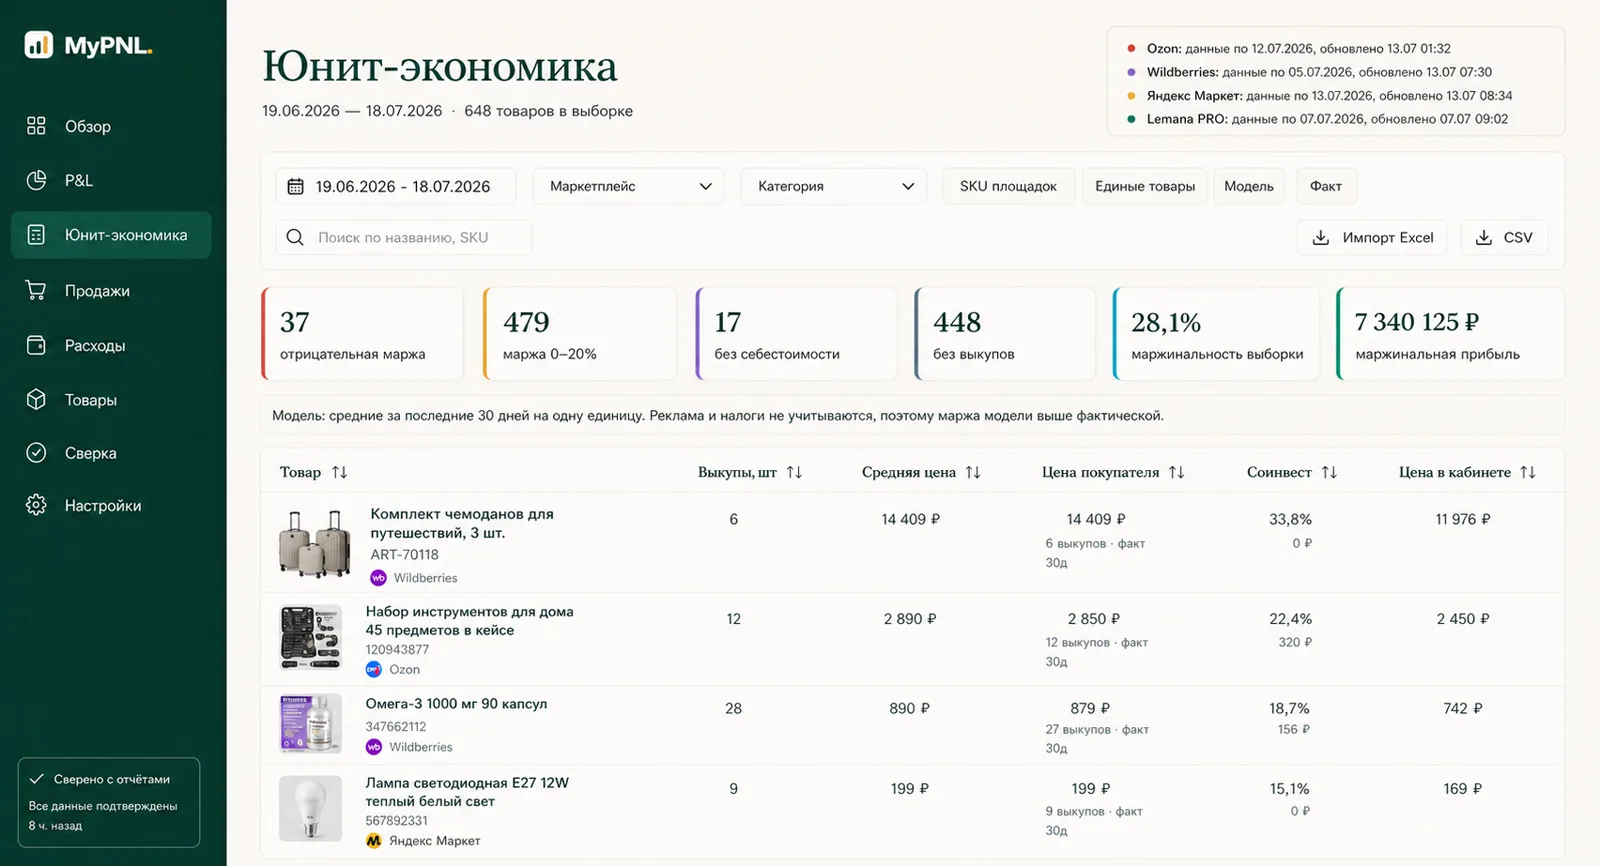Sort by Выкупы, шт column arrows
This screenshot has width=1600, height=866.
(x=794, y=472)
